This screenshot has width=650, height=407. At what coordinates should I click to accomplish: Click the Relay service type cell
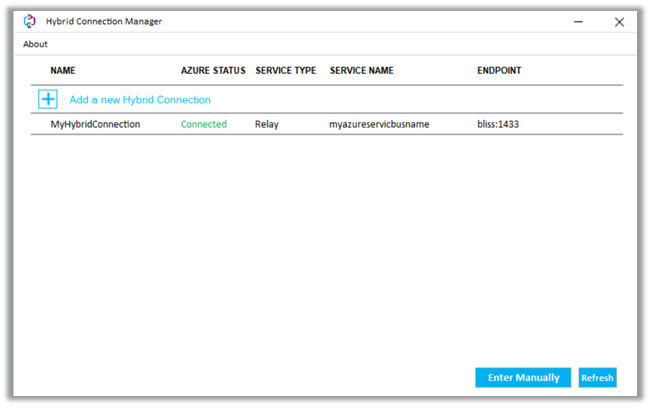pyautogui.click(x=267, y=125)
